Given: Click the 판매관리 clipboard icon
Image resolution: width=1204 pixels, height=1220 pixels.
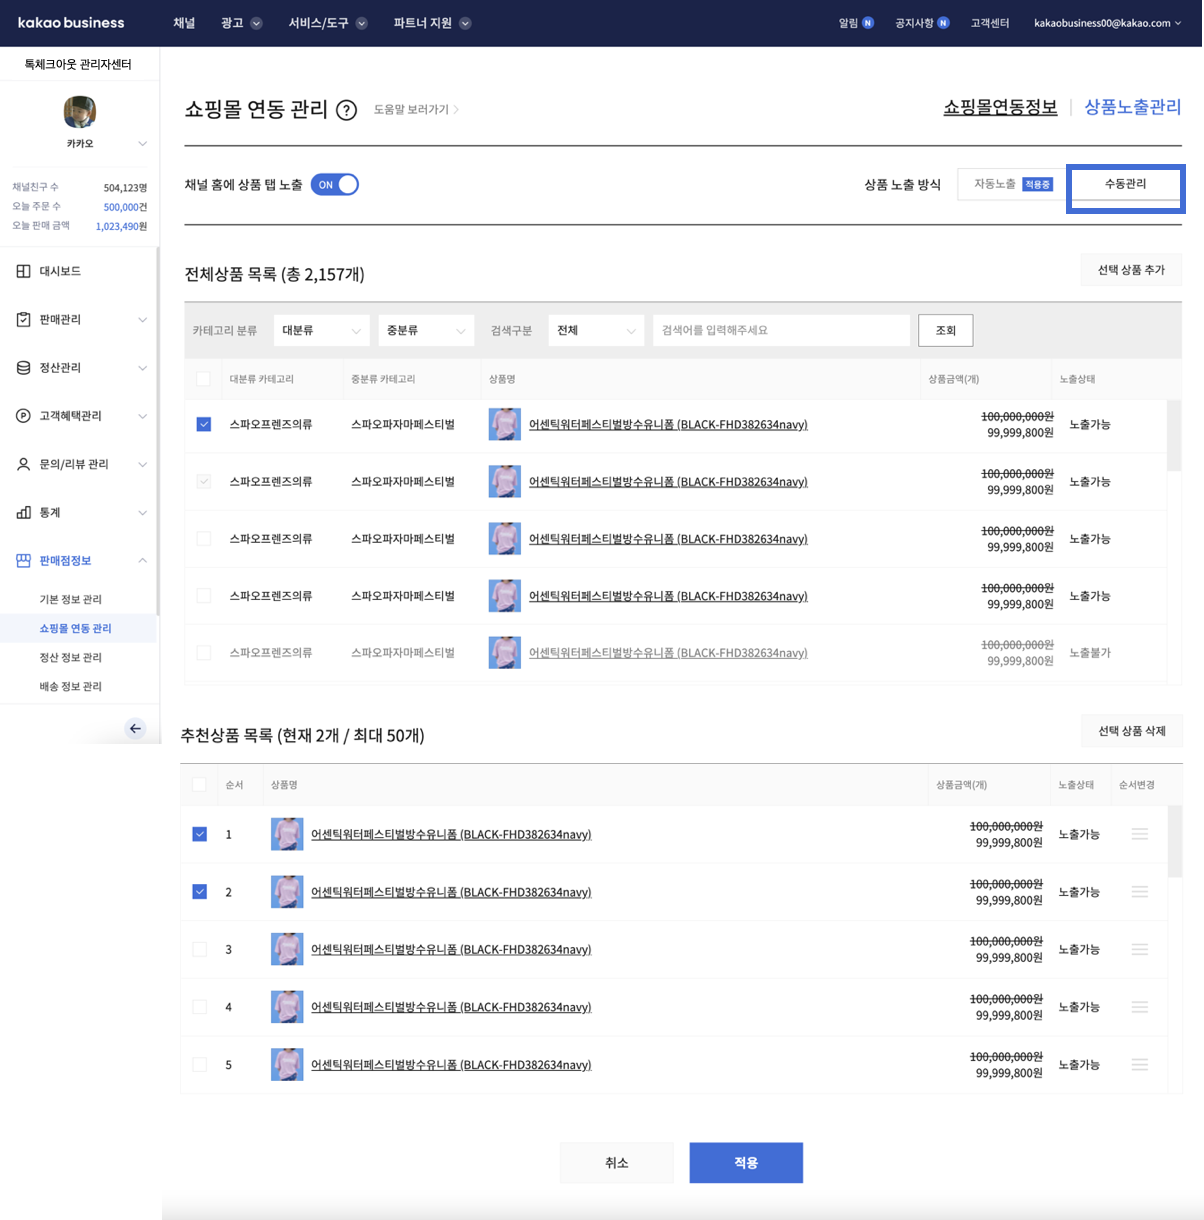Looking at the screenshot, I should click(x=23, y=319).
